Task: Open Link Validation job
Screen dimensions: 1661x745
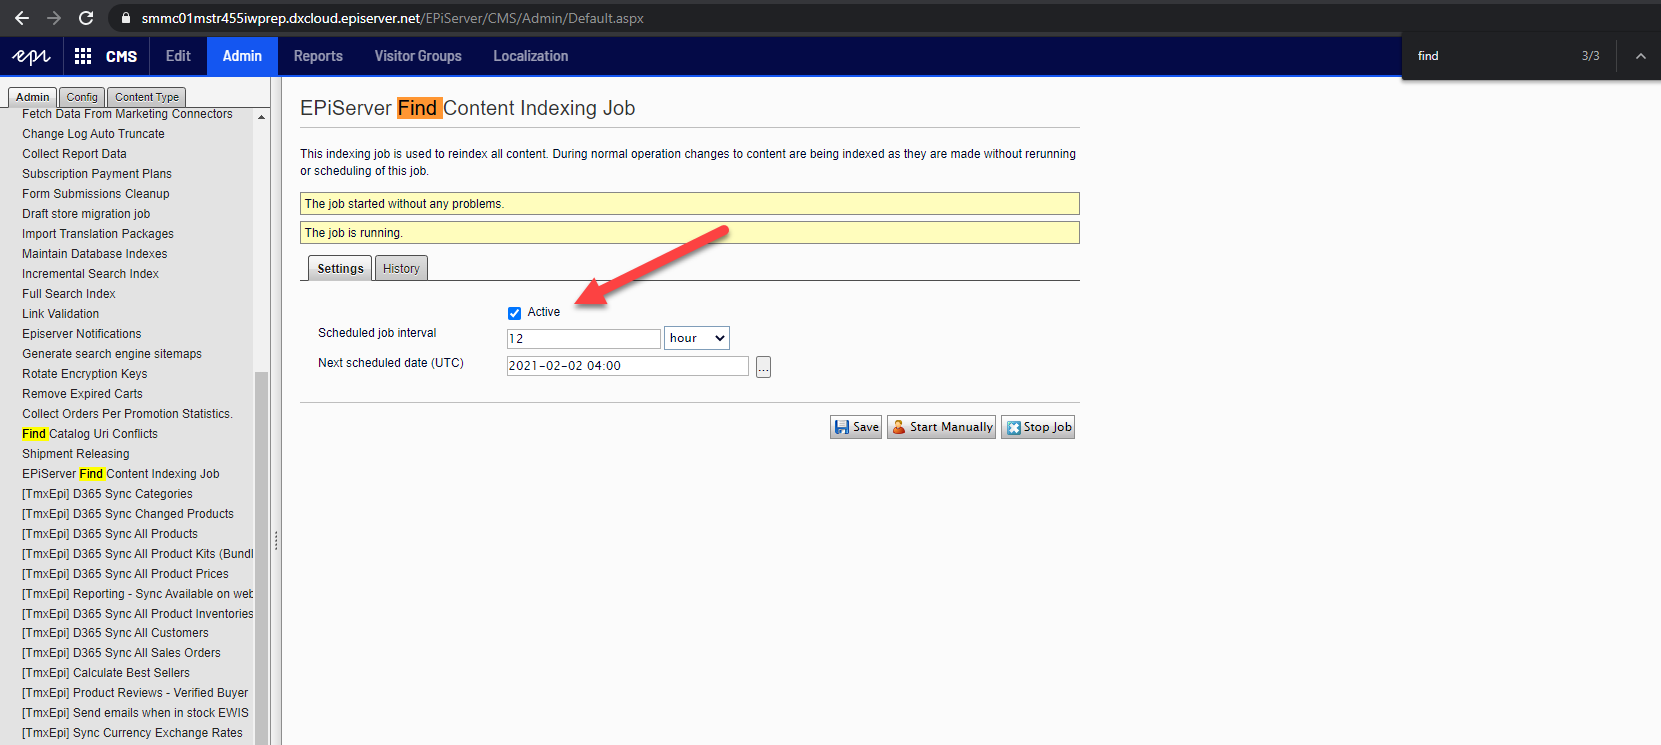Action: (x=61, y=314)
